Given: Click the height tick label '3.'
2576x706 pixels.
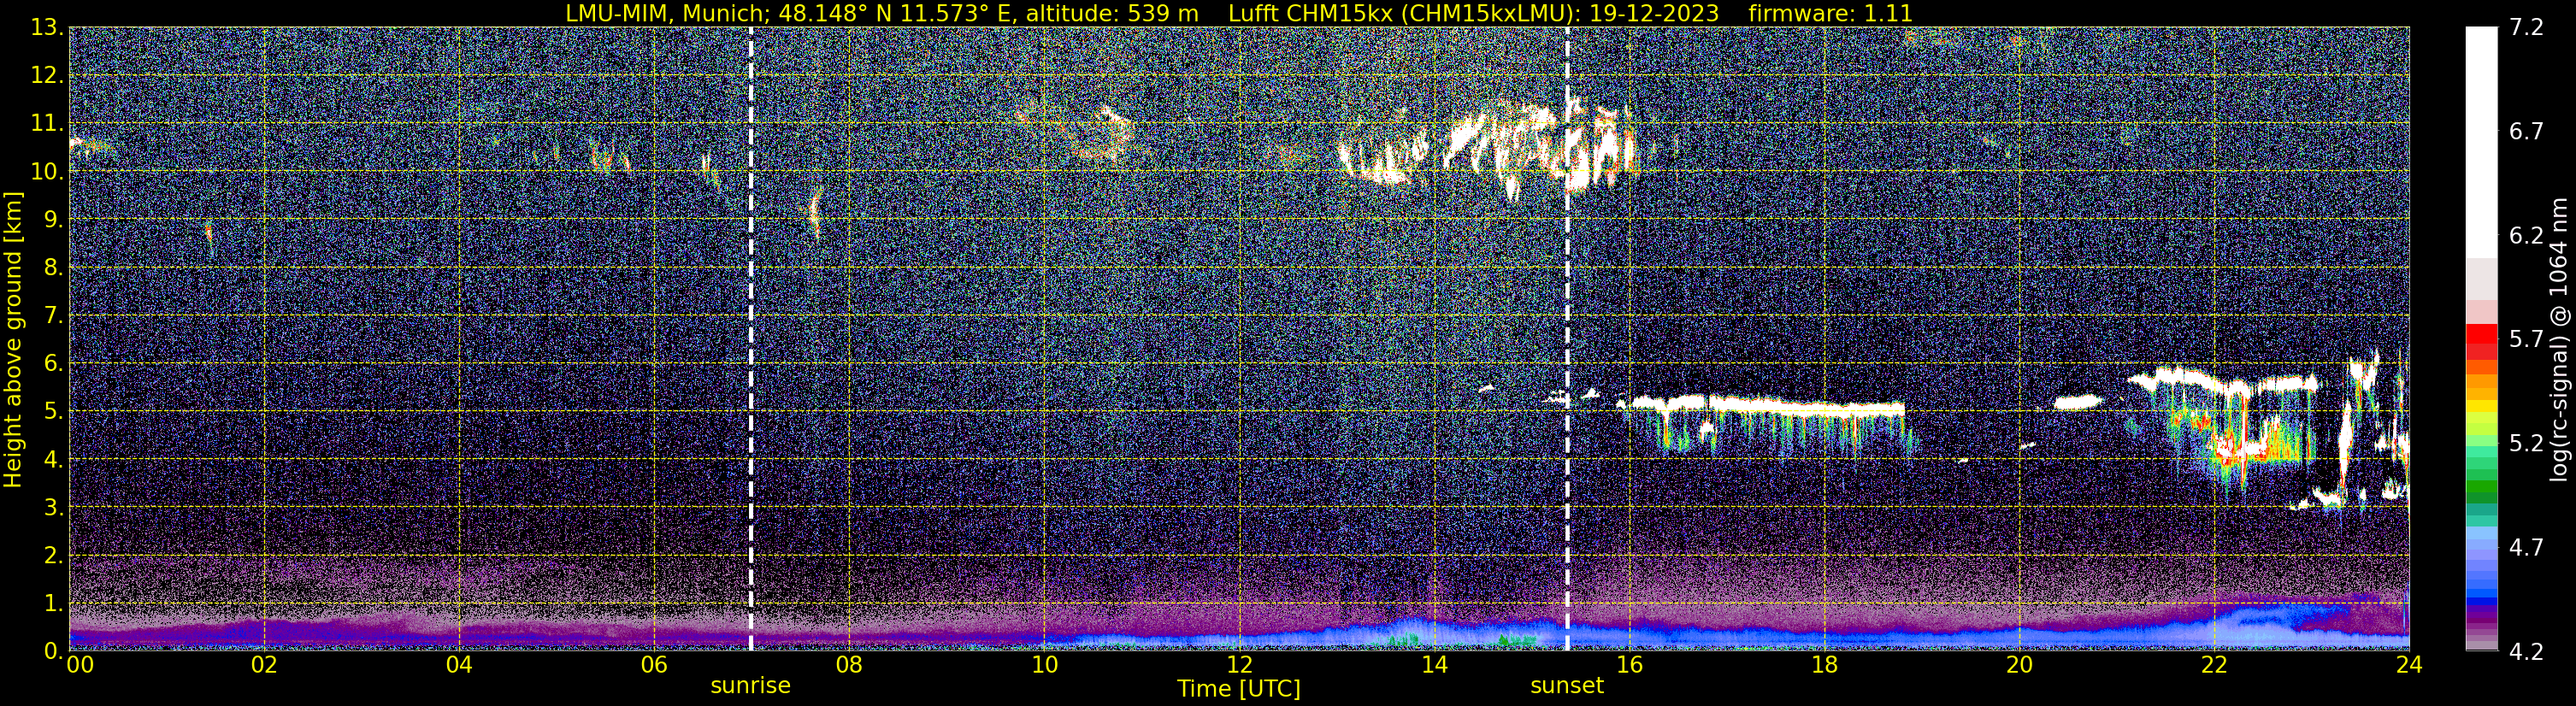Looking at the screenshot, I should 54,508.
